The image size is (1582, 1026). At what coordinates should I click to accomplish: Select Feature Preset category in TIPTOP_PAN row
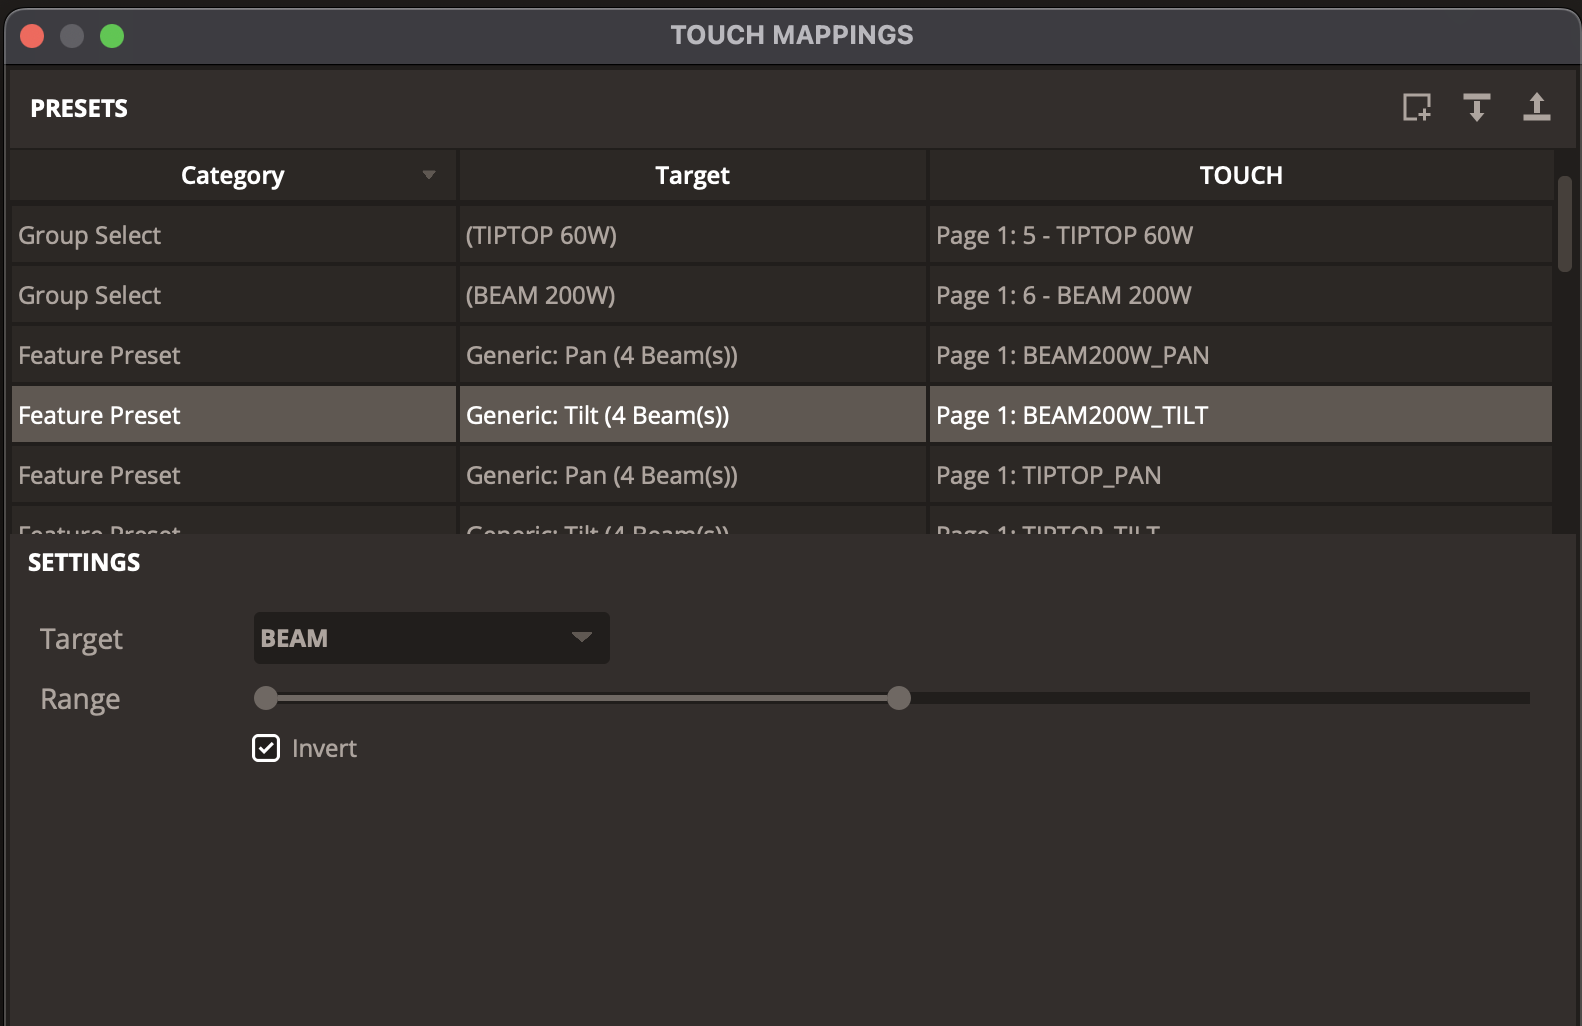tap(233, 475)
